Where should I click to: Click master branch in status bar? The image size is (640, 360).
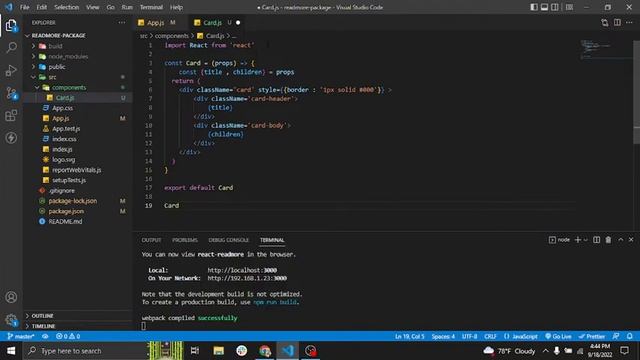pos(21,336)
